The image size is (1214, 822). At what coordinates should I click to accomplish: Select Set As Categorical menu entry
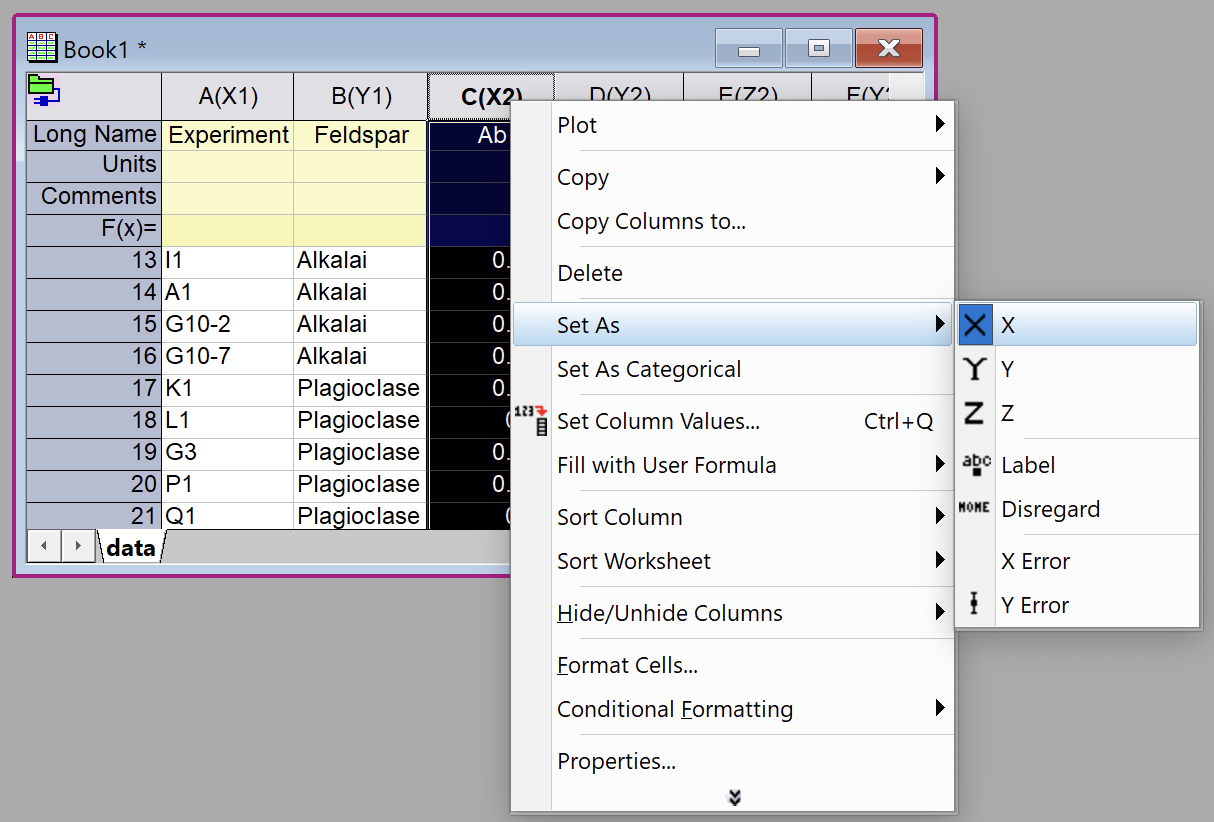click(649, 369)
